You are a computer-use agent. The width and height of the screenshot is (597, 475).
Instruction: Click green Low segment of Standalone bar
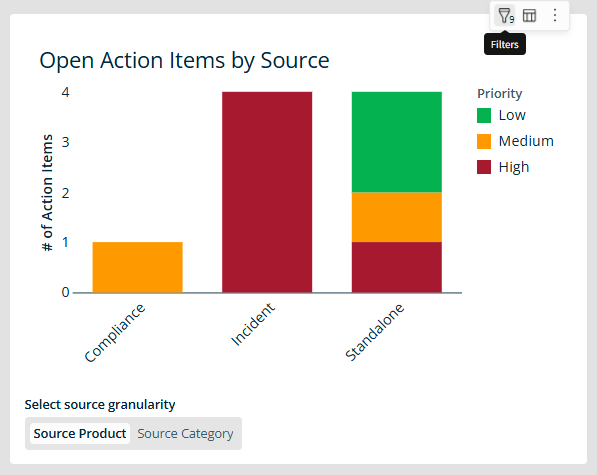pyautogui.click(x=397, y=142)
